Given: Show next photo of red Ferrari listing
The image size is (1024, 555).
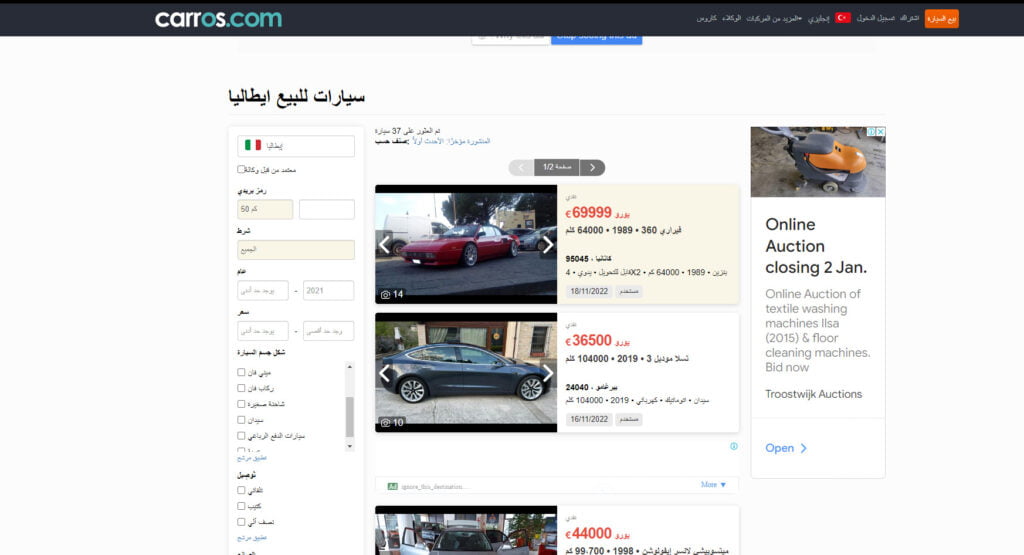Looking at the screenshot, I should 547,243.
